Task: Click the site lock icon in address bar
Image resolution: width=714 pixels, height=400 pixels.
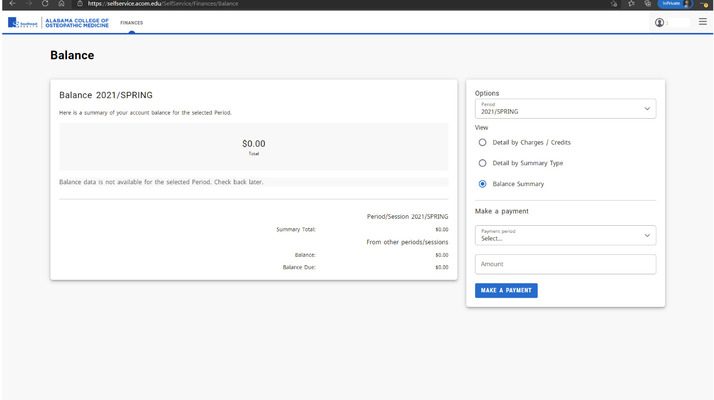Action: pos(80,4)
